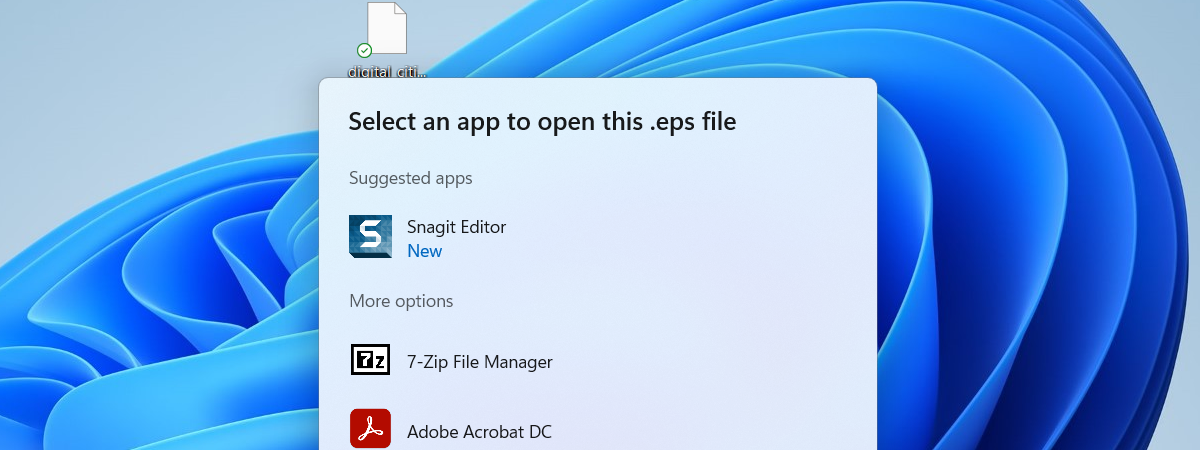Click the desktop file name label
Image resolution: width=1200 pixels, height=450 pixels.
[x=387, y=71]
